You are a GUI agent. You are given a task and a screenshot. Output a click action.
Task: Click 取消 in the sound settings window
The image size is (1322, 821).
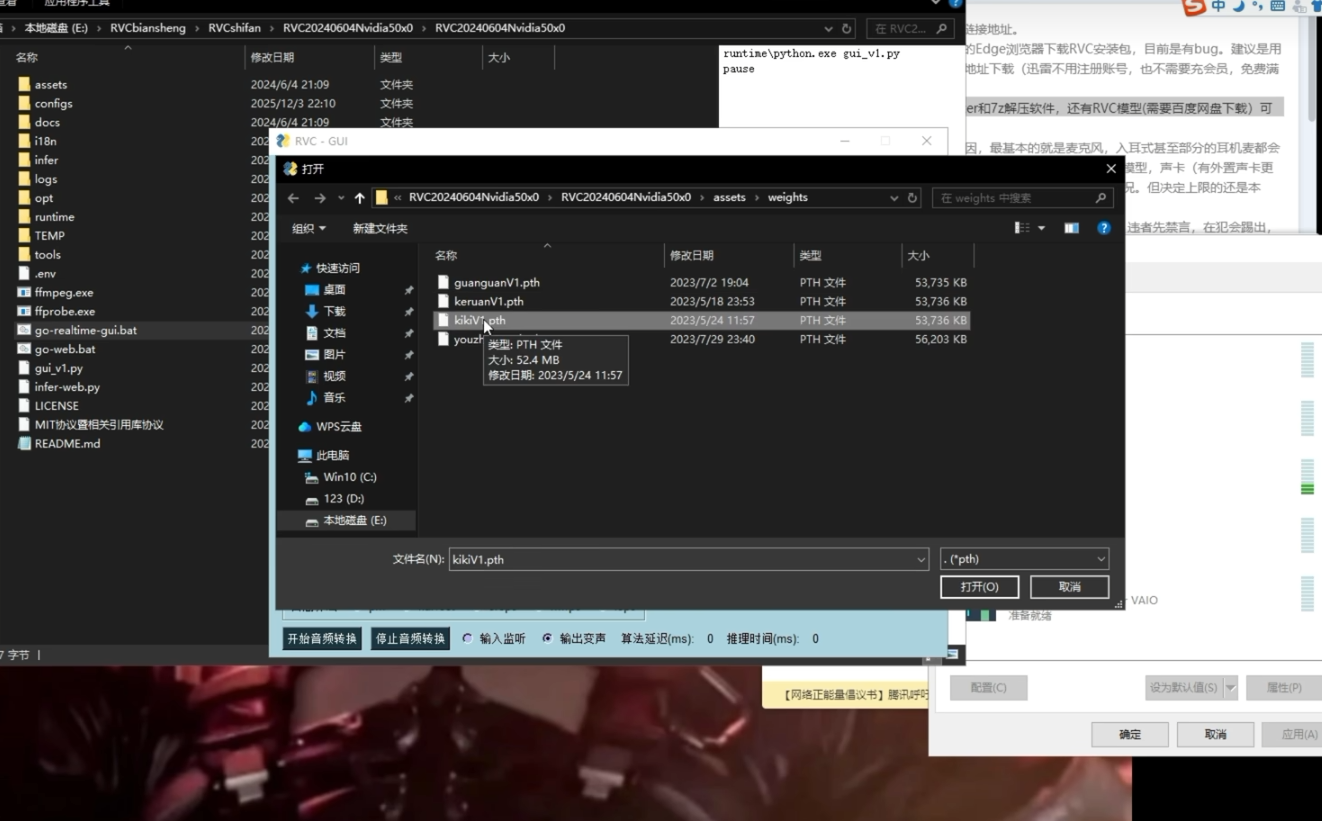coord(1215,734)
